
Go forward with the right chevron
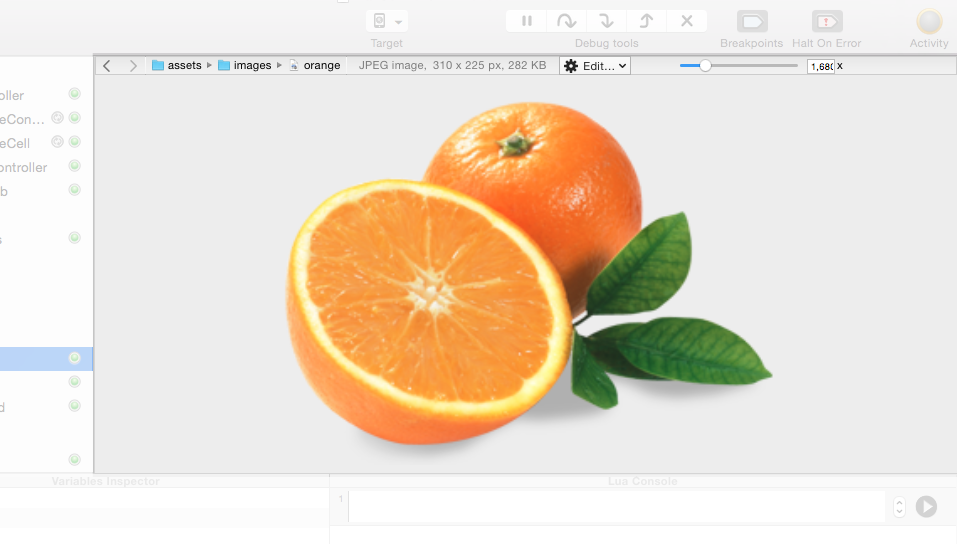132,65
